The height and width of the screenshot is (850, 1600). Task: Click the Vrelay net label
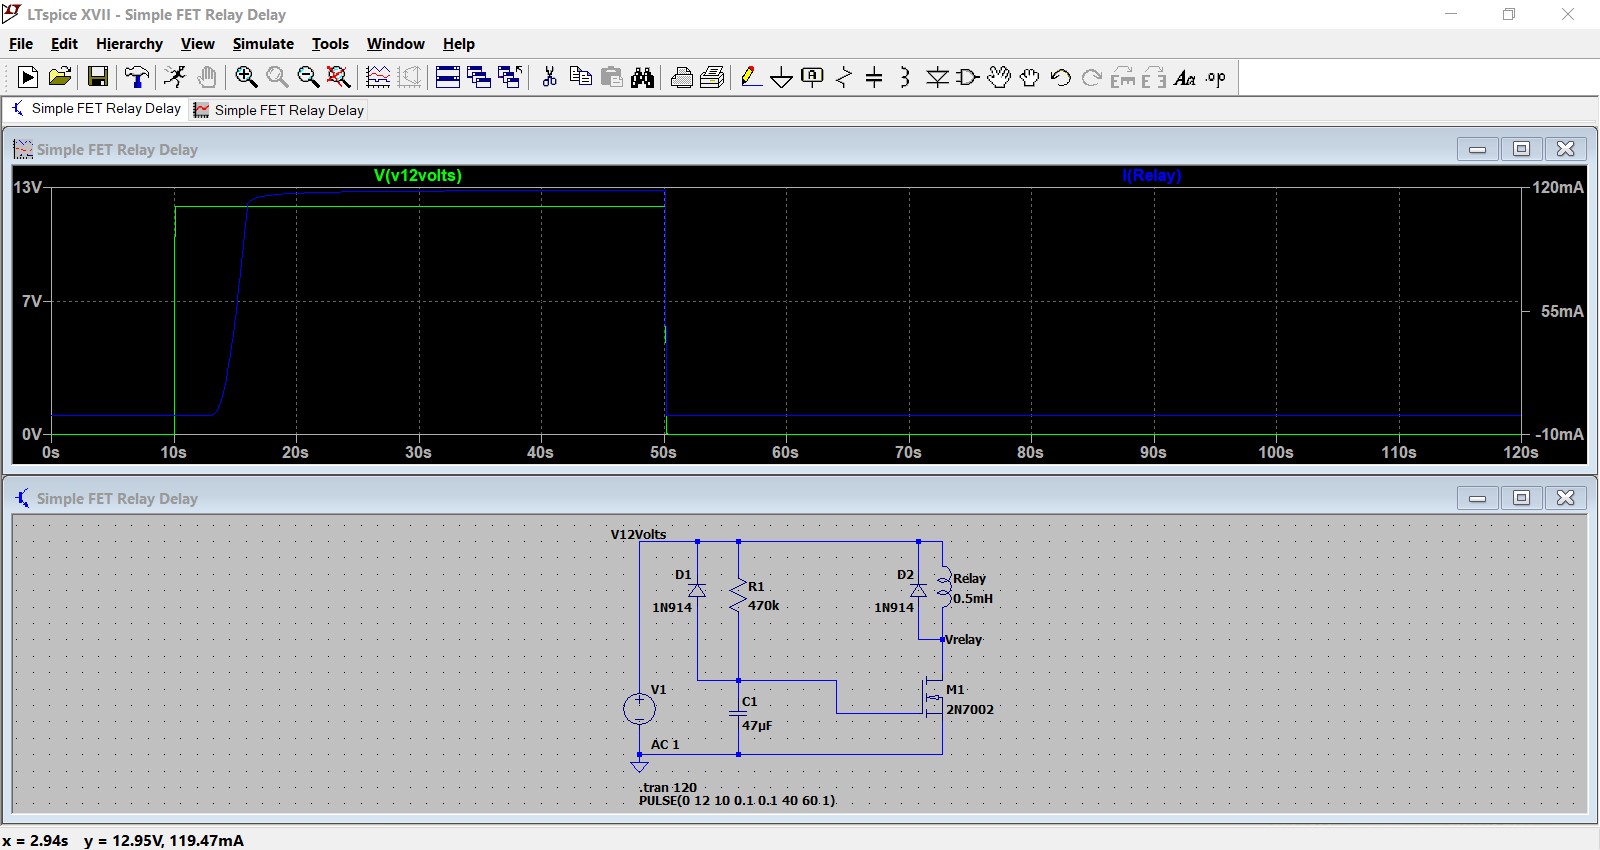pos(963,639)
